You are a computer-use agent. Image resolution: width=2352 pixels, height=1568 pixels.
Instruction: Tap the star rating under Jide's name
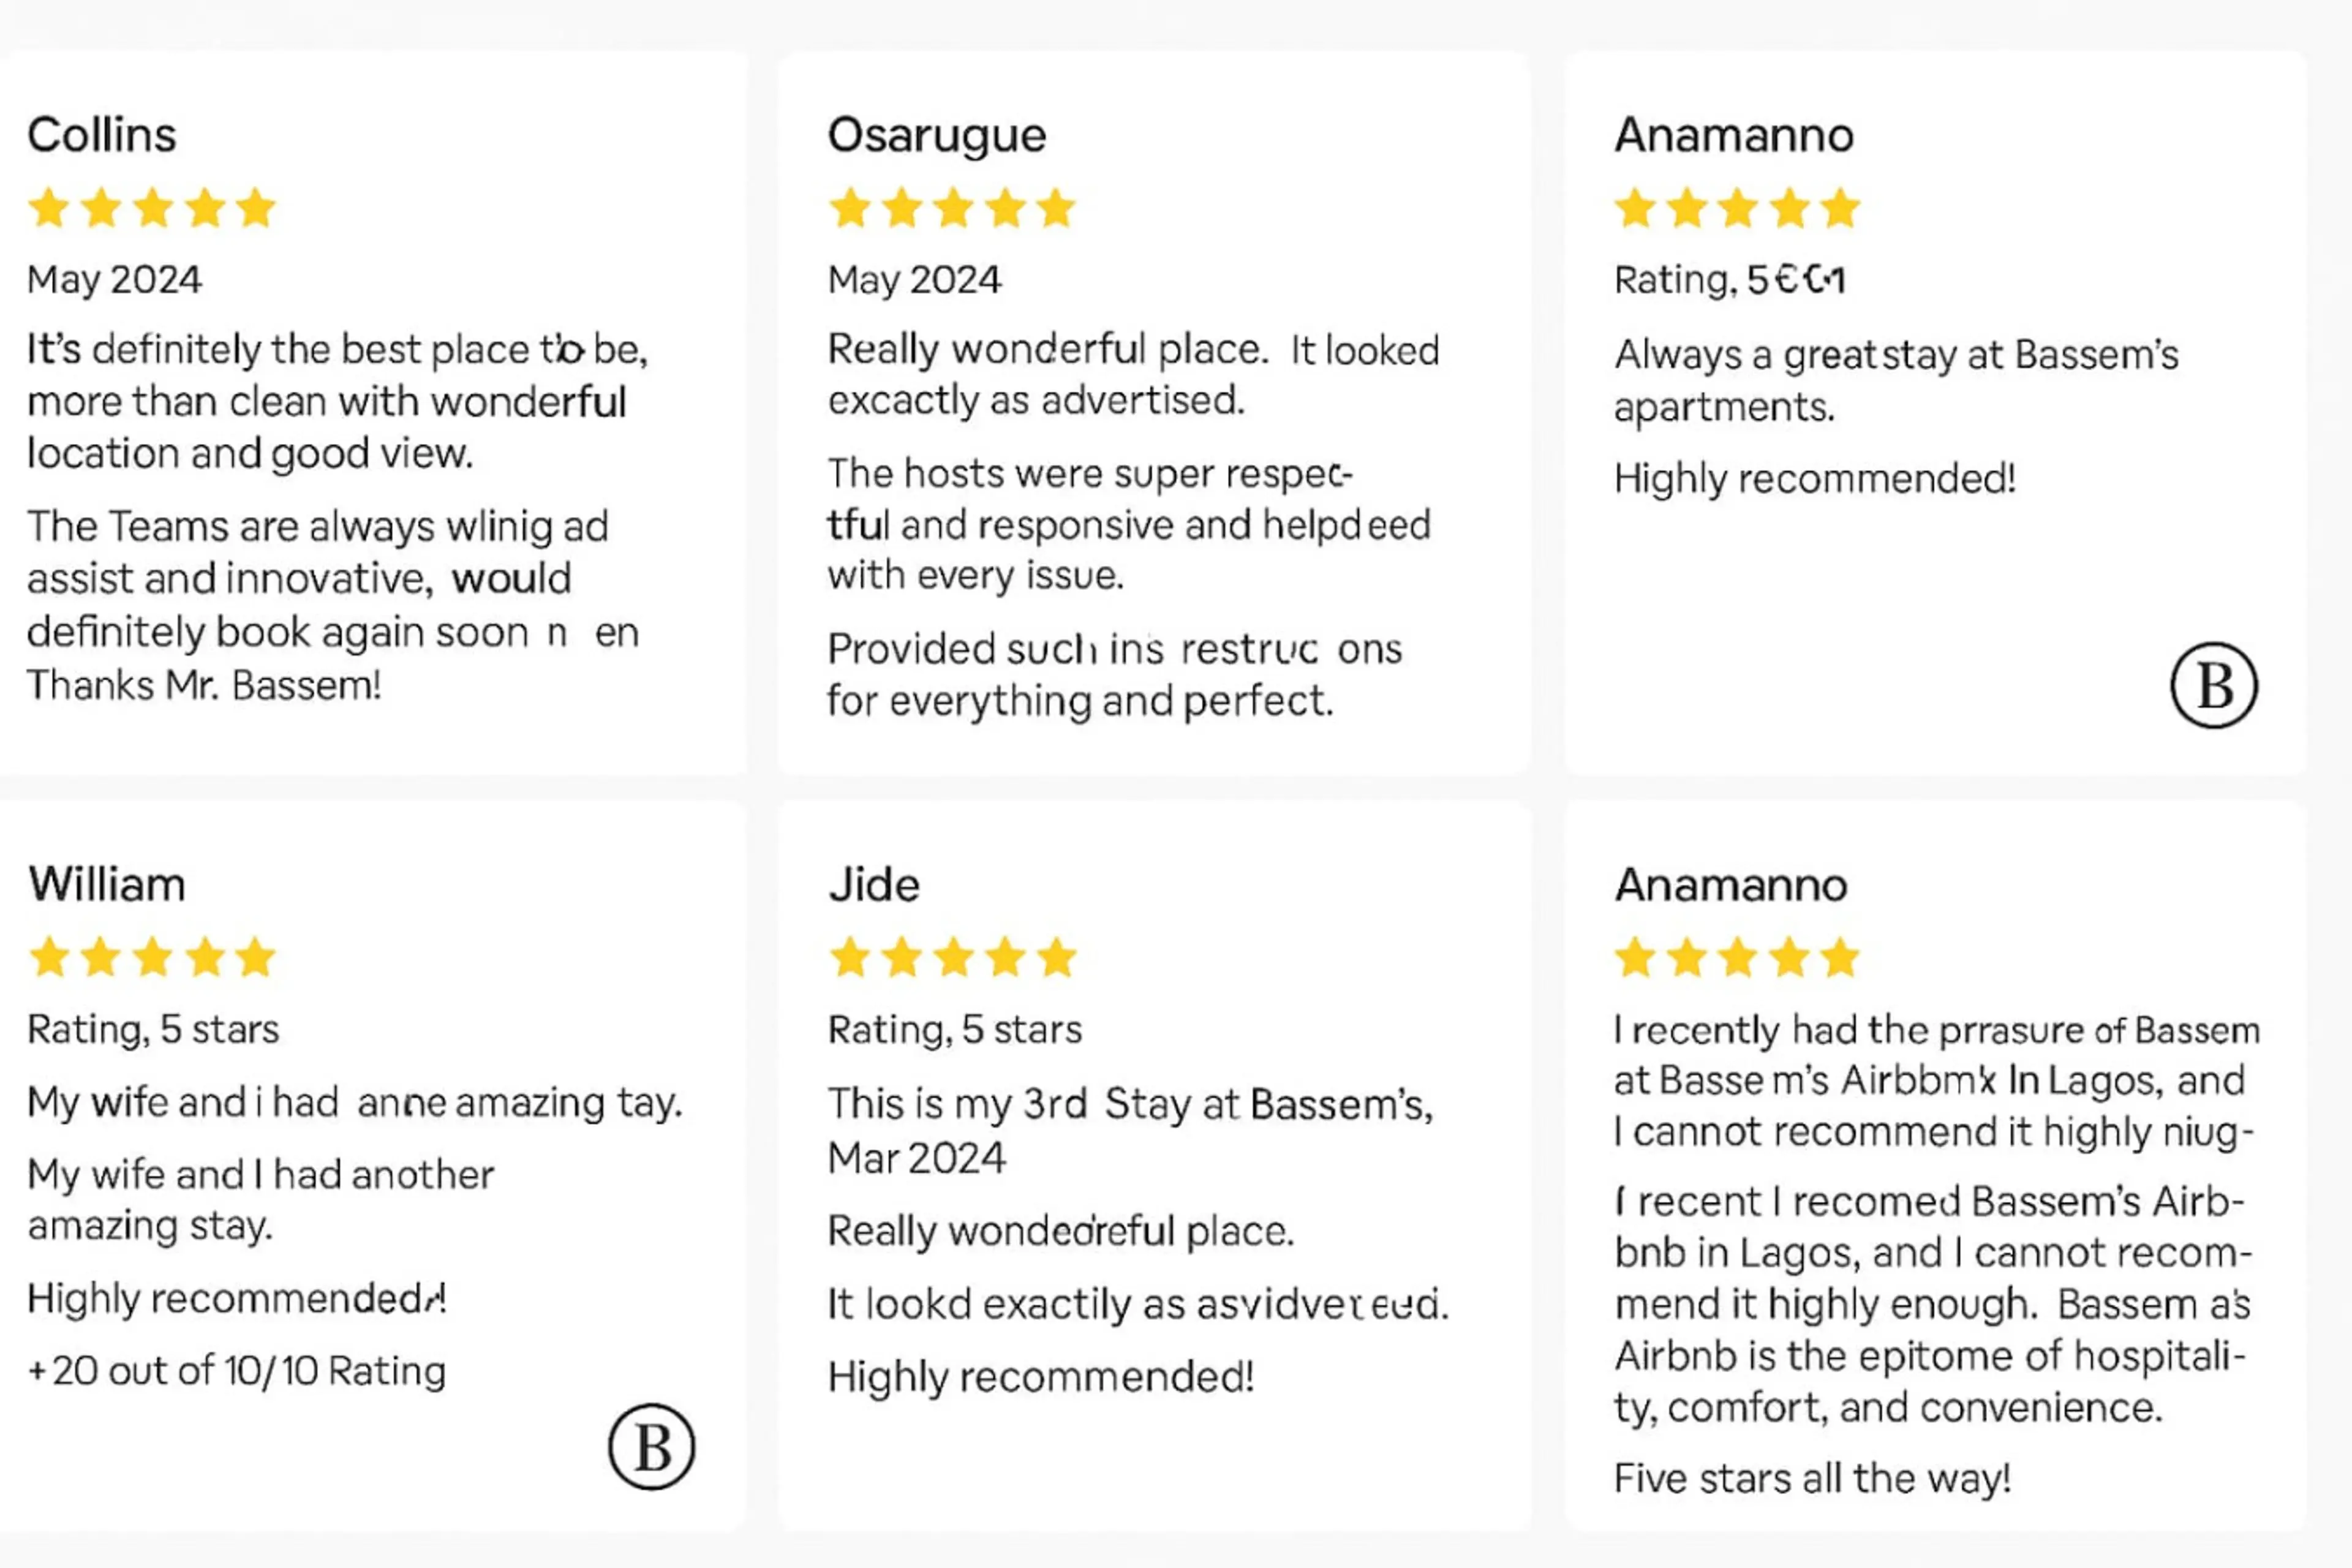coord(952,957)
